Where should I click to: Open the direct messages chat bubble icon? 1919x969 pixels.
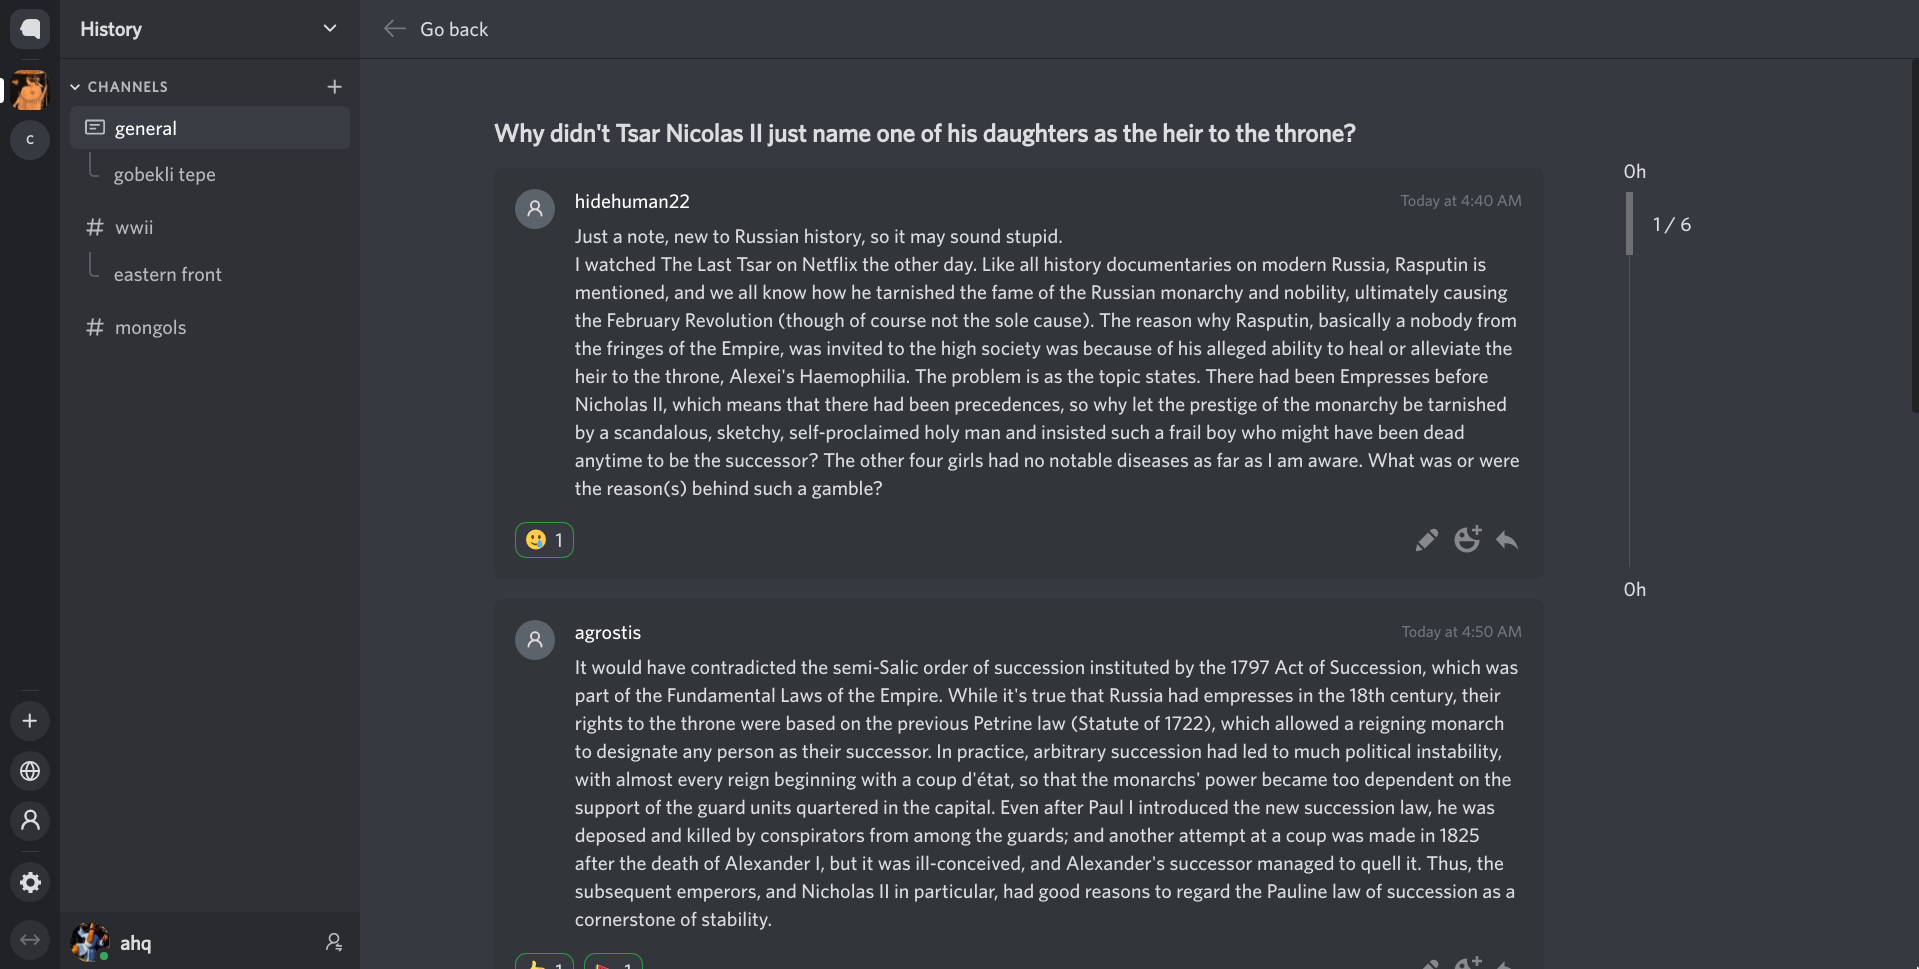coord(30,29)
